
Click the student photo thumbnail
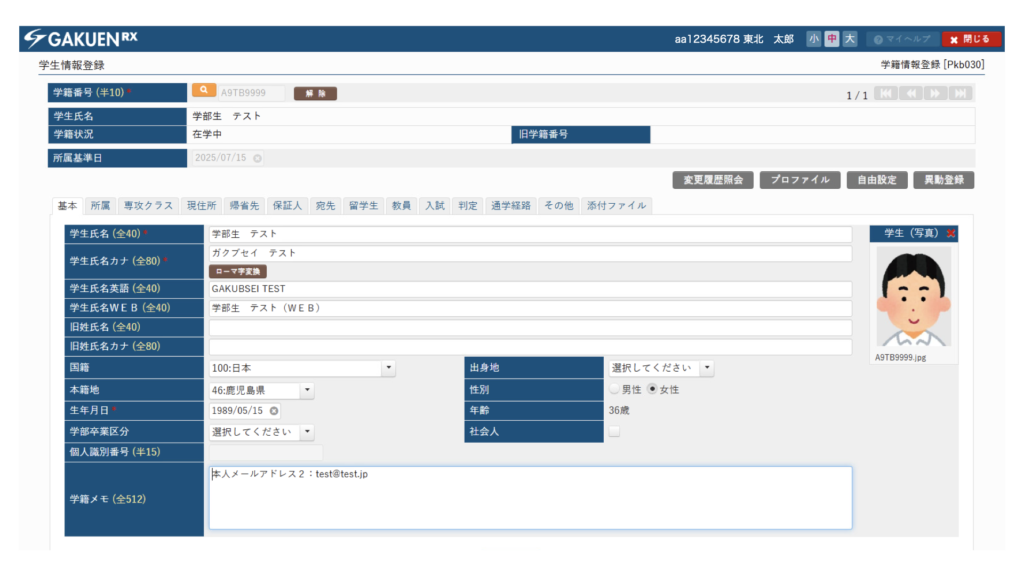tap(913, 297)
